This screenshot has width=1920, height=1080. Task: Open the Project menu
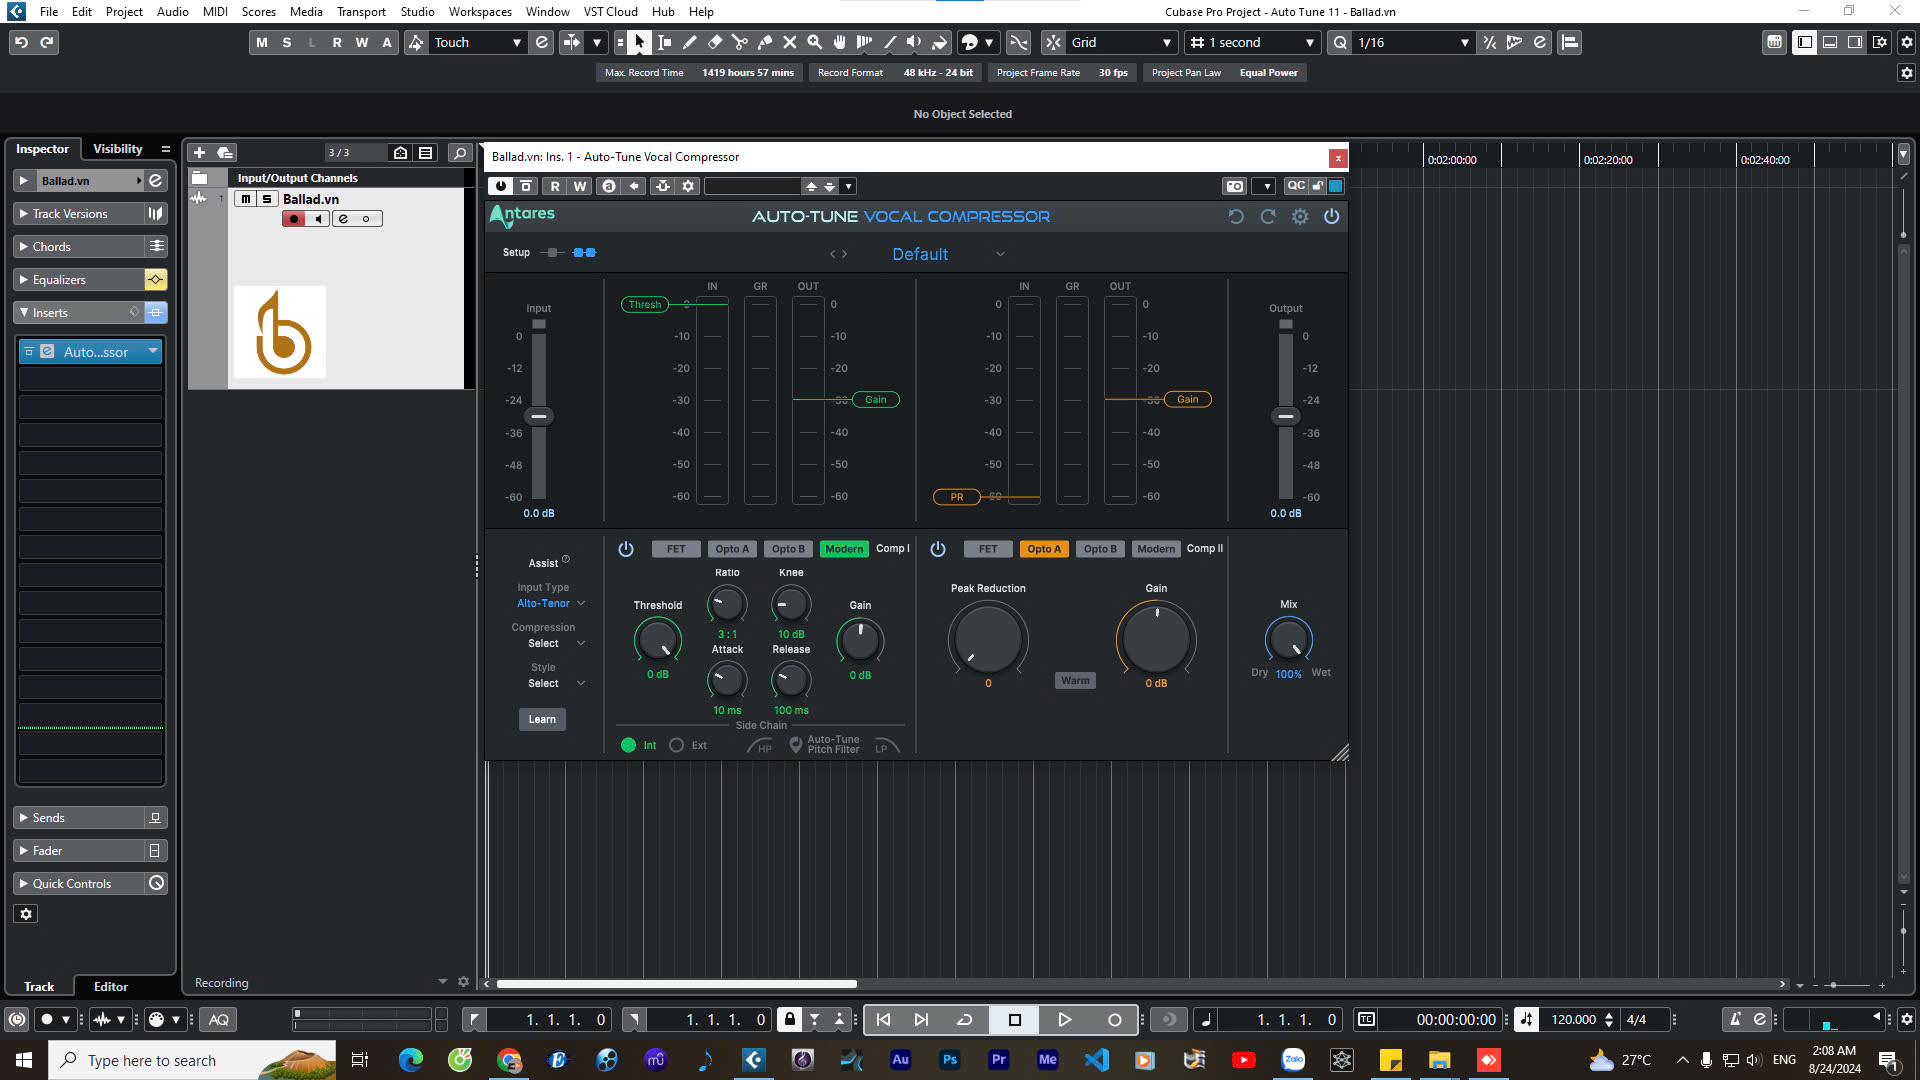[x=124, y=12]
